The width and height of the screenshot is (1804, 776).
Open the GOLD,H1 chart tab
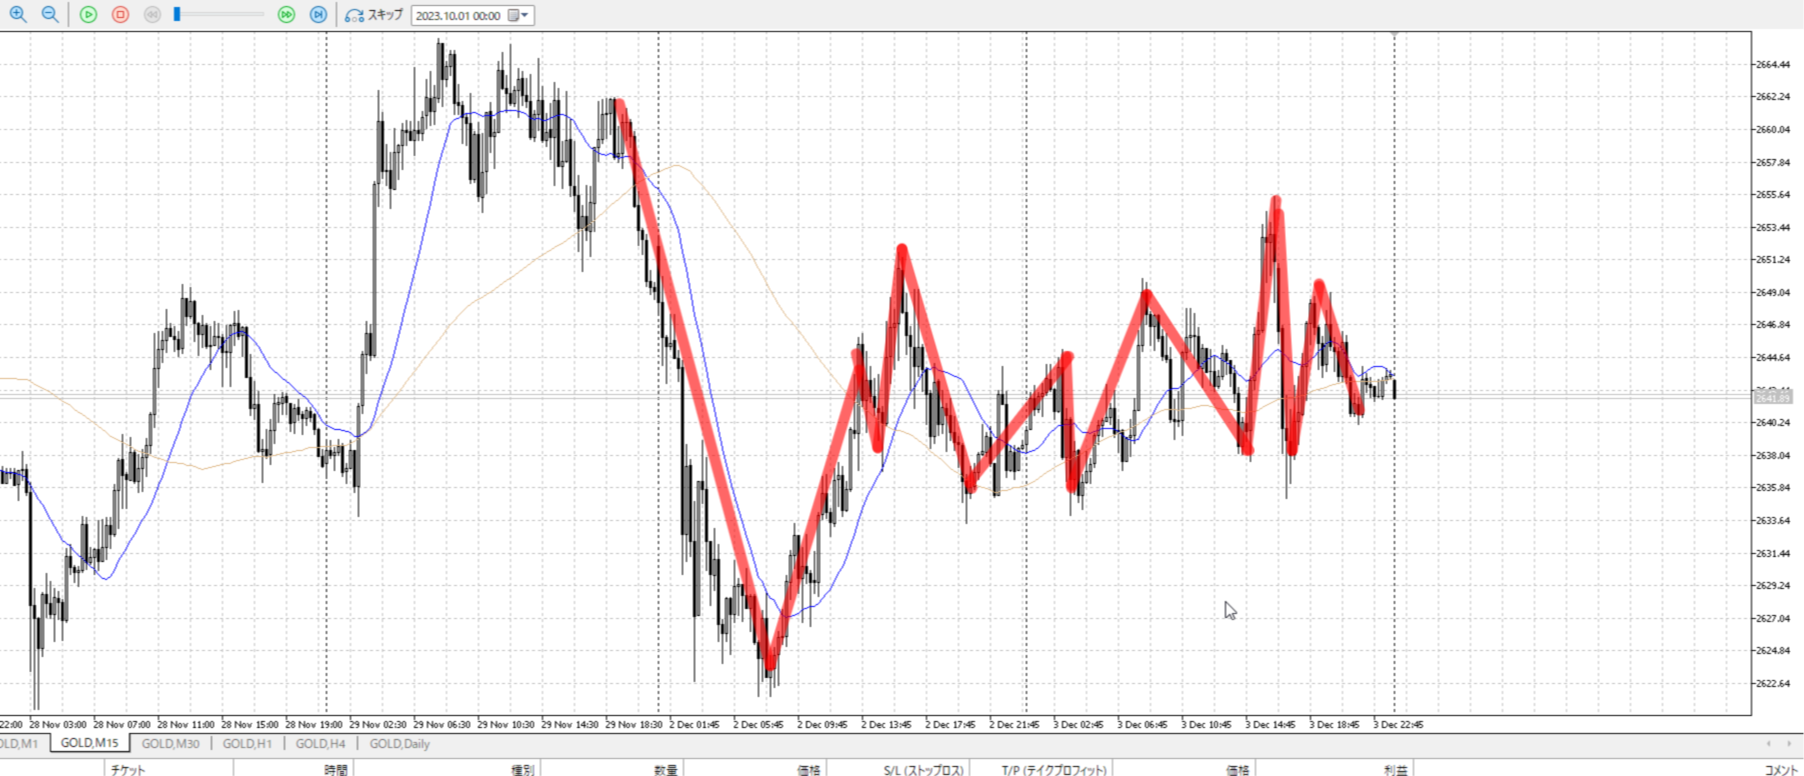pos(247,744)
